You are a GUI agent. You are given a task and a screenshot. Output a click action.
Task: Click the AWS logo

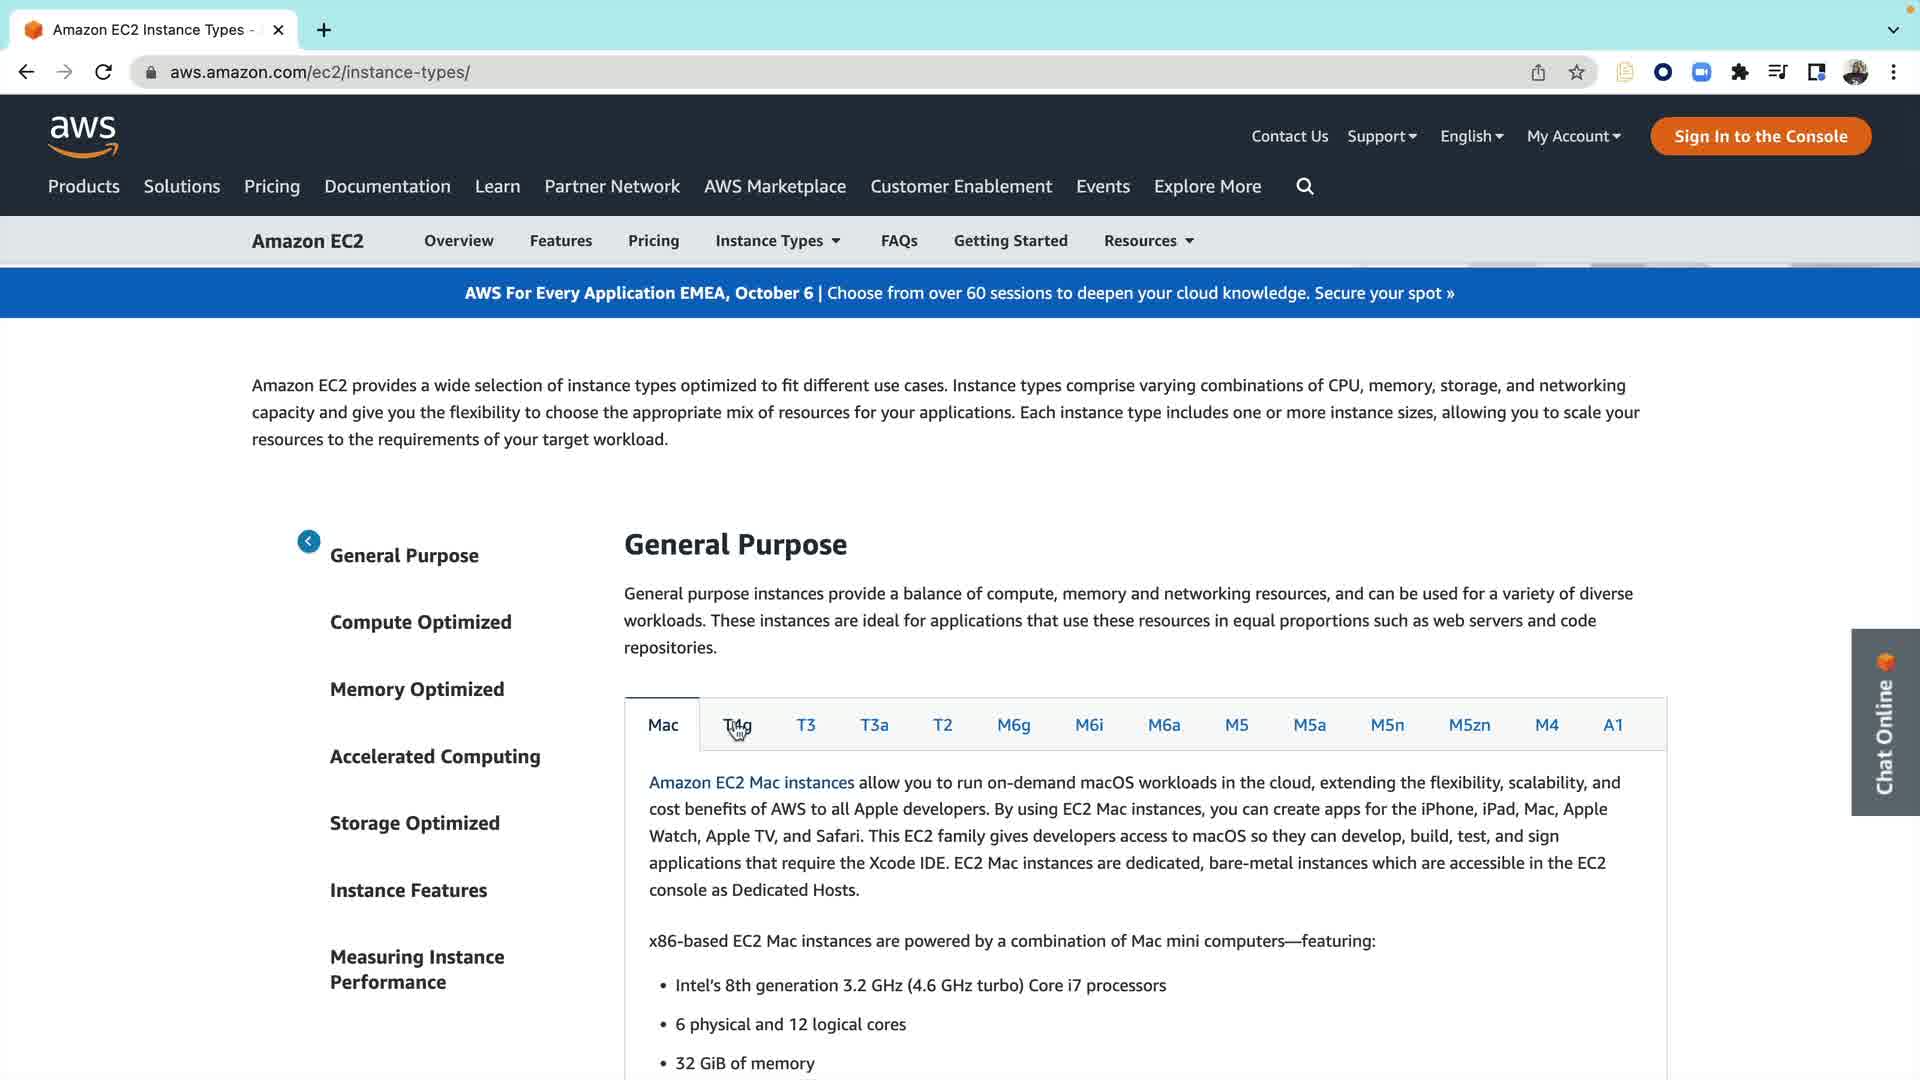[83, 136]
